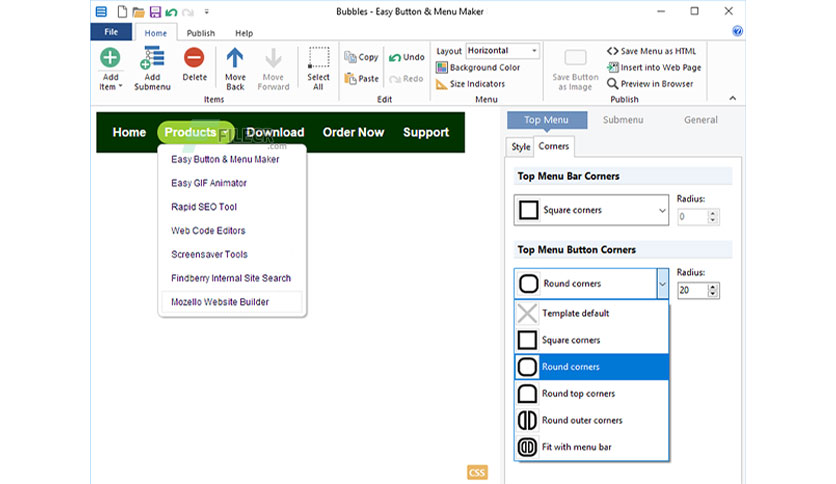
Task: Click Insert into Web Page
Action: (654, 67)
